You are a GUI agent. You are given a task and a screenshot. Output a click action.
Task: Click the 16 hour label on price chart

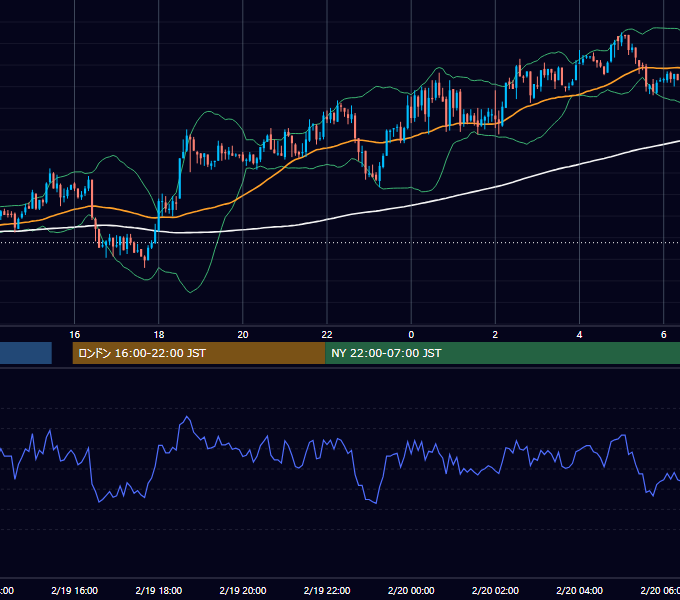pyautogui.click(x=75, y=335)
